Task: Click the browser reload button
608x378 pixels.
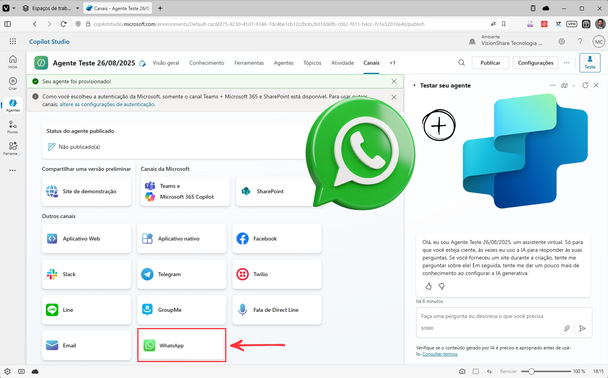Action: pyautogui.click(x=64, y=24)
